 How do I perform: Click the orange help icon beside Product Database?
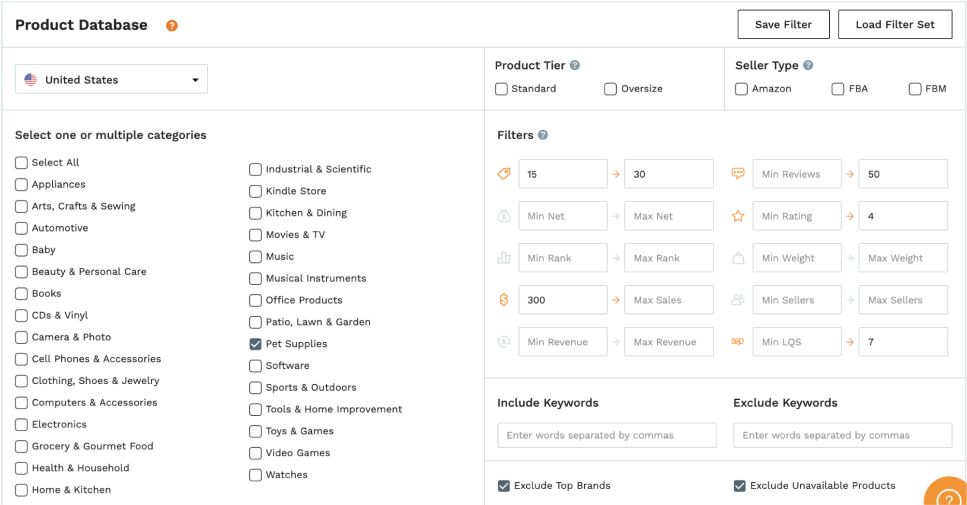click(x=172, y=25)
